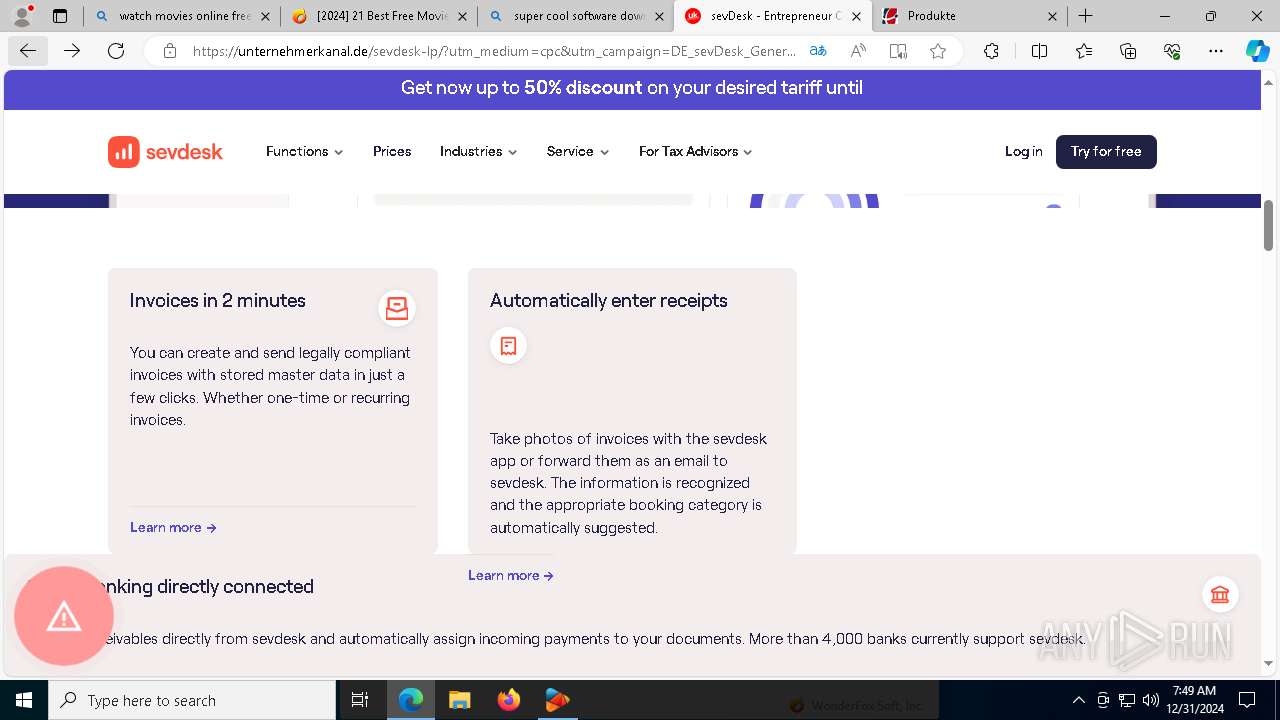The image size is (1280, 720).
Task: Open a new browser tab
Action: 1085,16
